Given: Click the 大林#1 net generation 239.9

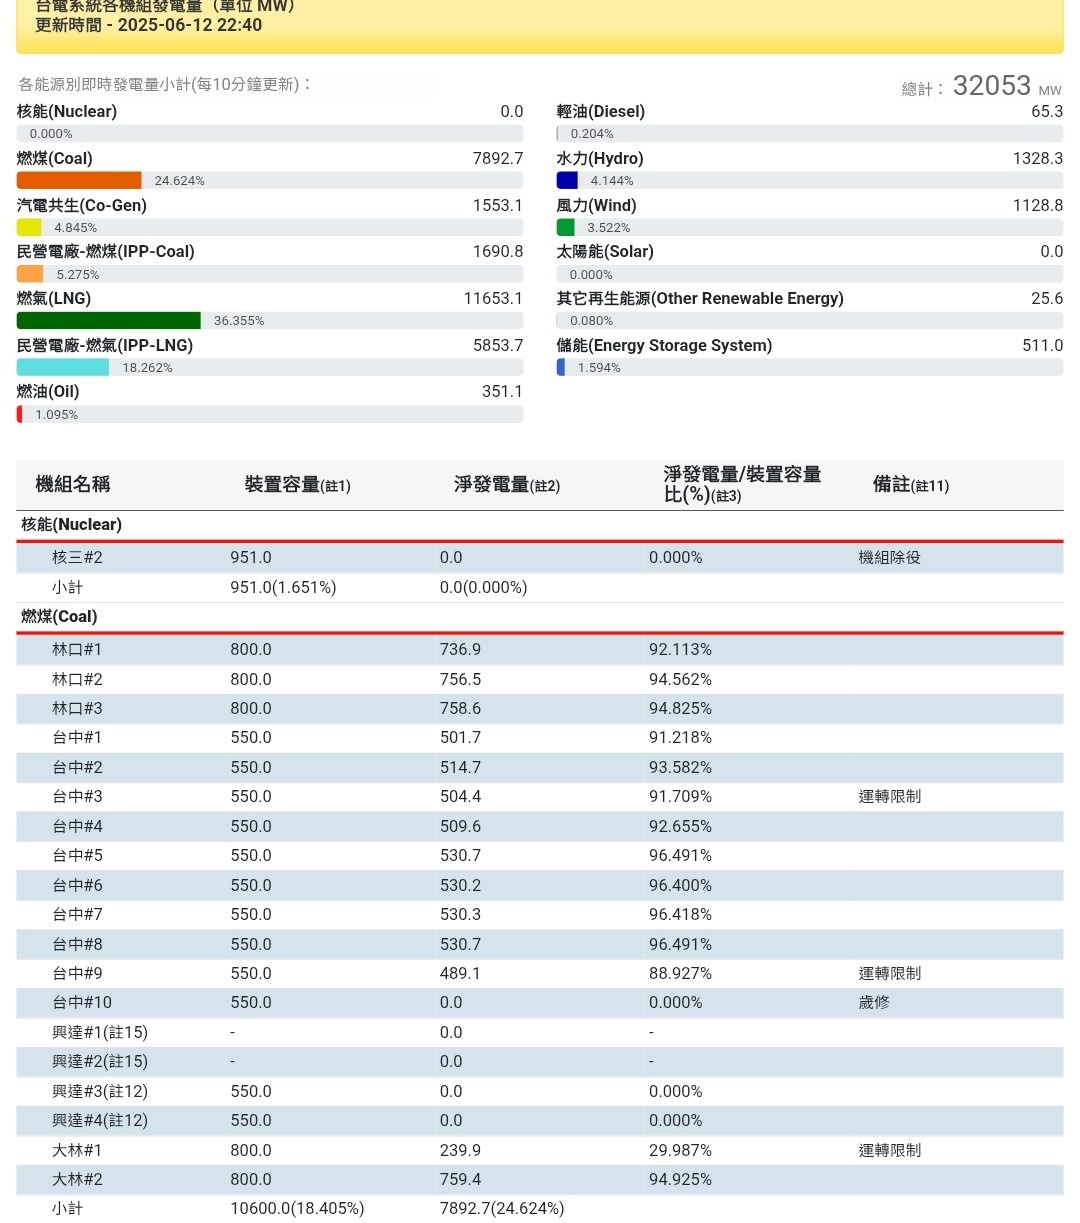Looking at the screenshot, I should pyautogui.click(x=460, y=1151).
